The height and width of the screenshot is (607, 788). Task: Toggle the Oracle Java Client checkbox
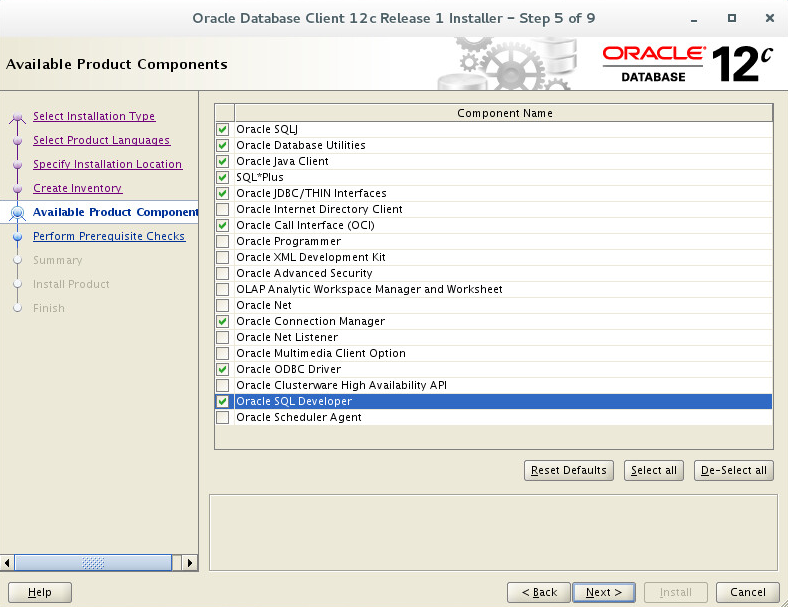point(223,161)
